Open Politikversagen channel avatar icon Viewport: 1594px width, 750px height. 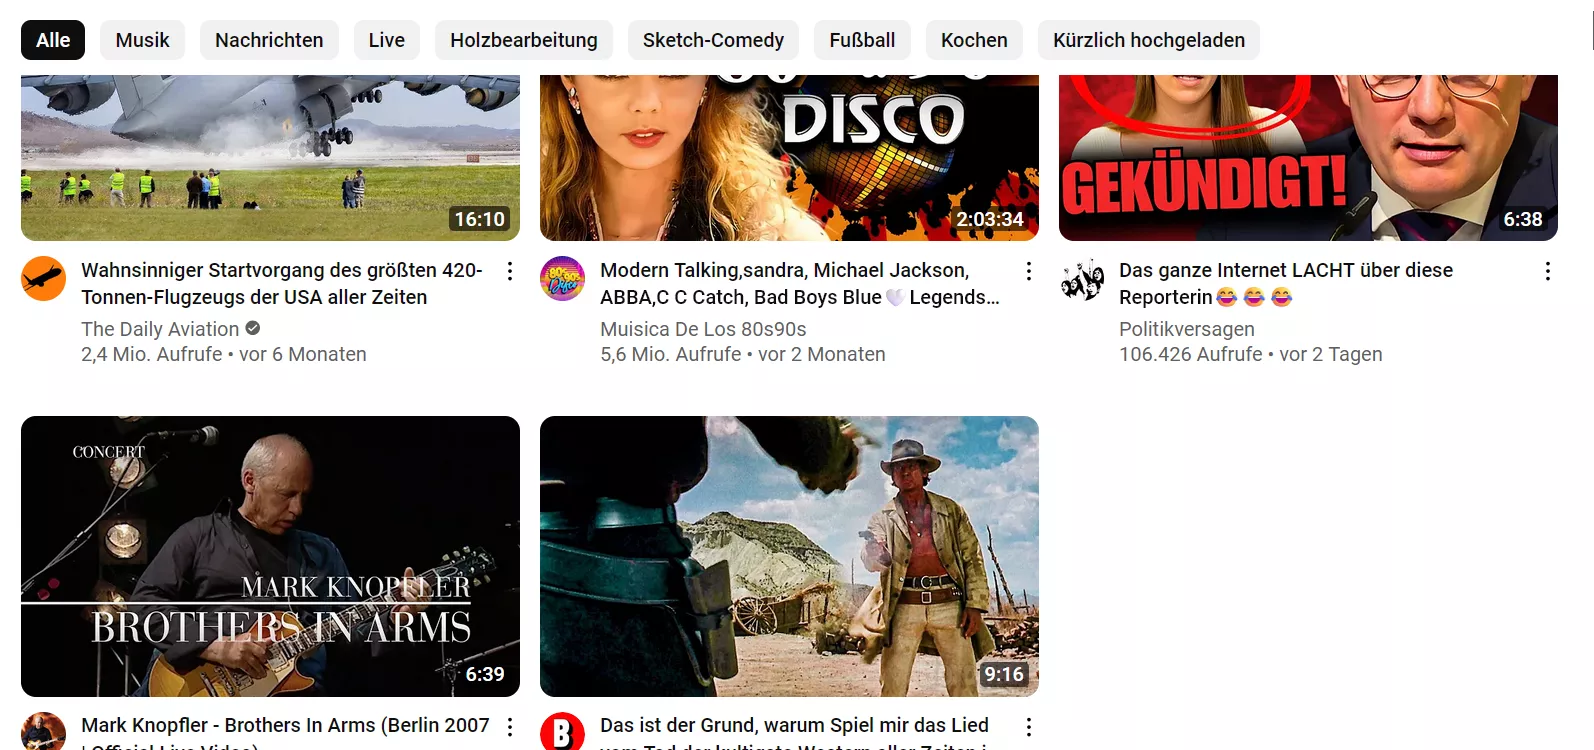tap(1081, 279)
